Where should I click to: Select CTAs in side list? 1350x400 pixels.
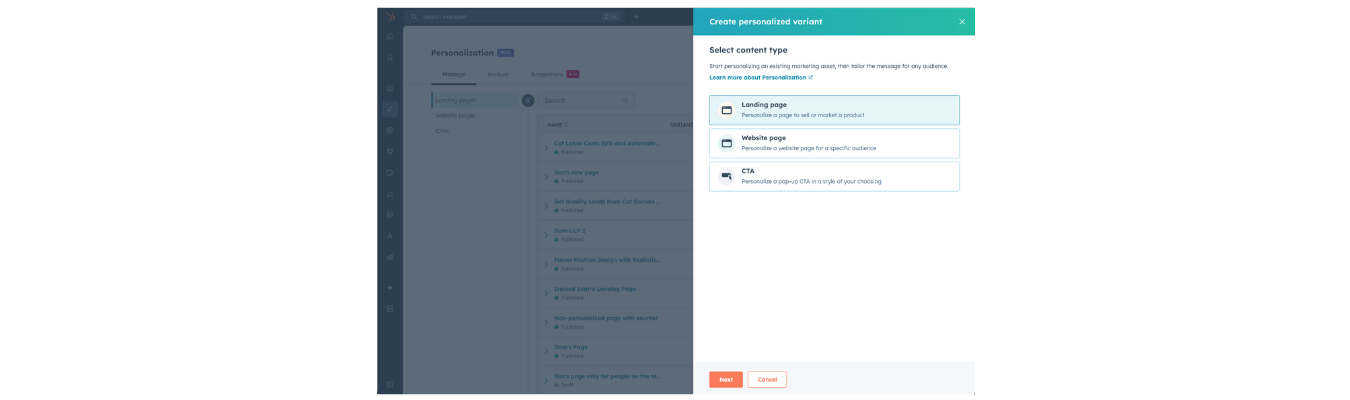(442, 131)
